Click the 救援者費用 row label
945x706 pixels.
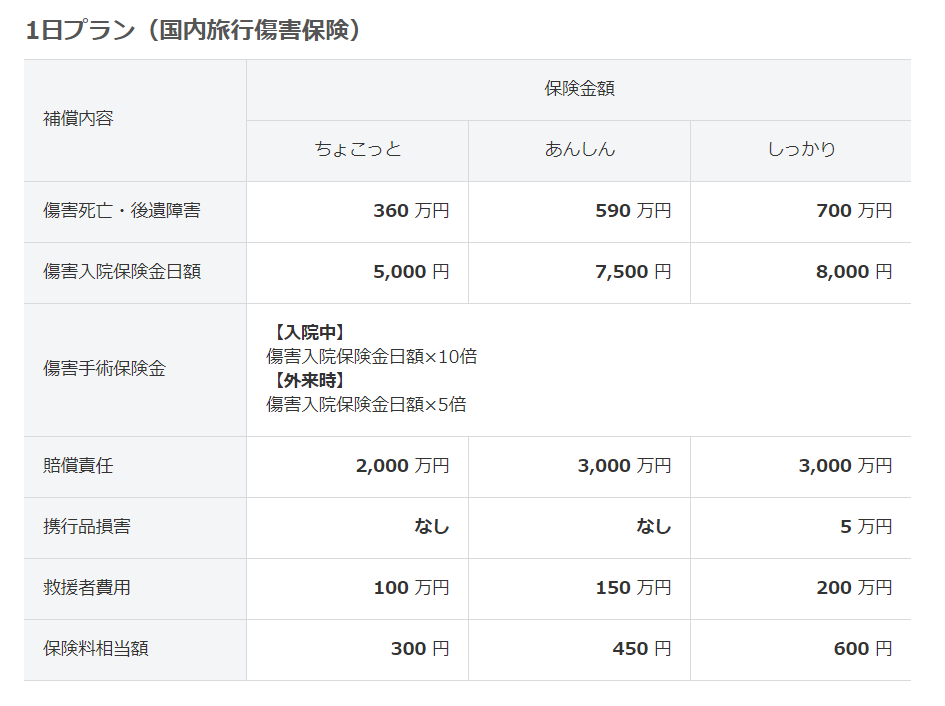[87, 587]
